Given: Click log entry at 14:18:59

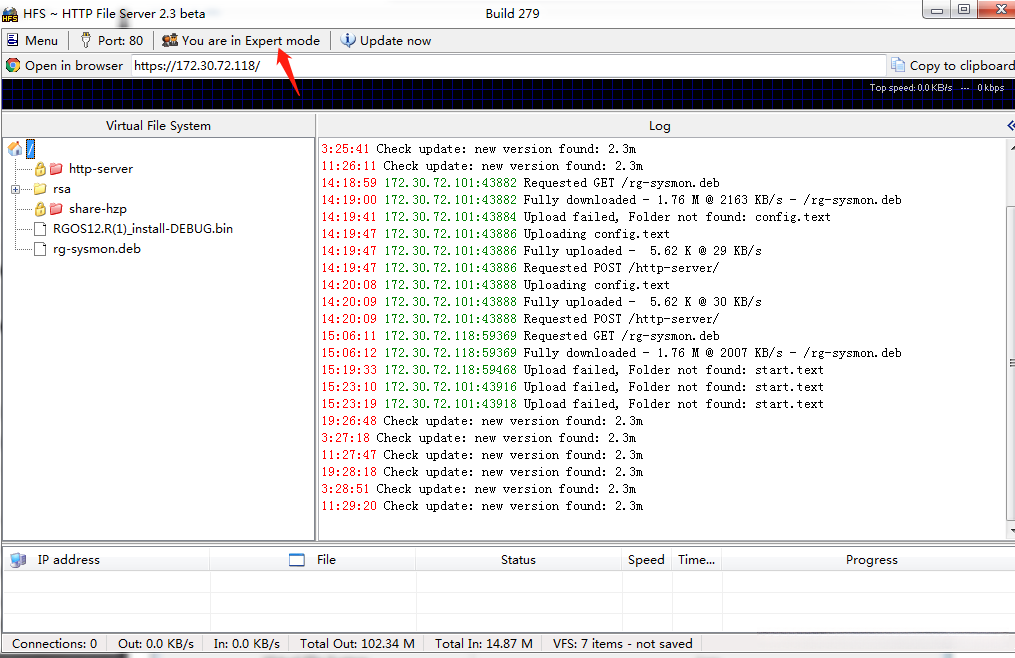Looking at the screenshot, I should (520, 183).
